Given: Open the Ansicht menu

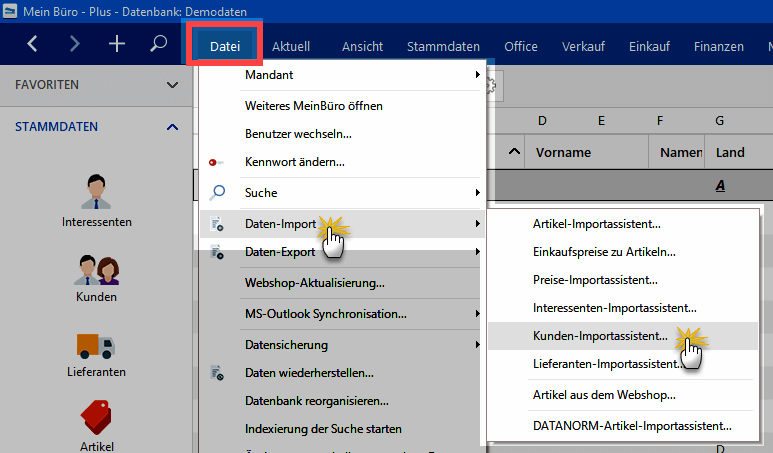Looking at the screenshot, I should [362, 46].
